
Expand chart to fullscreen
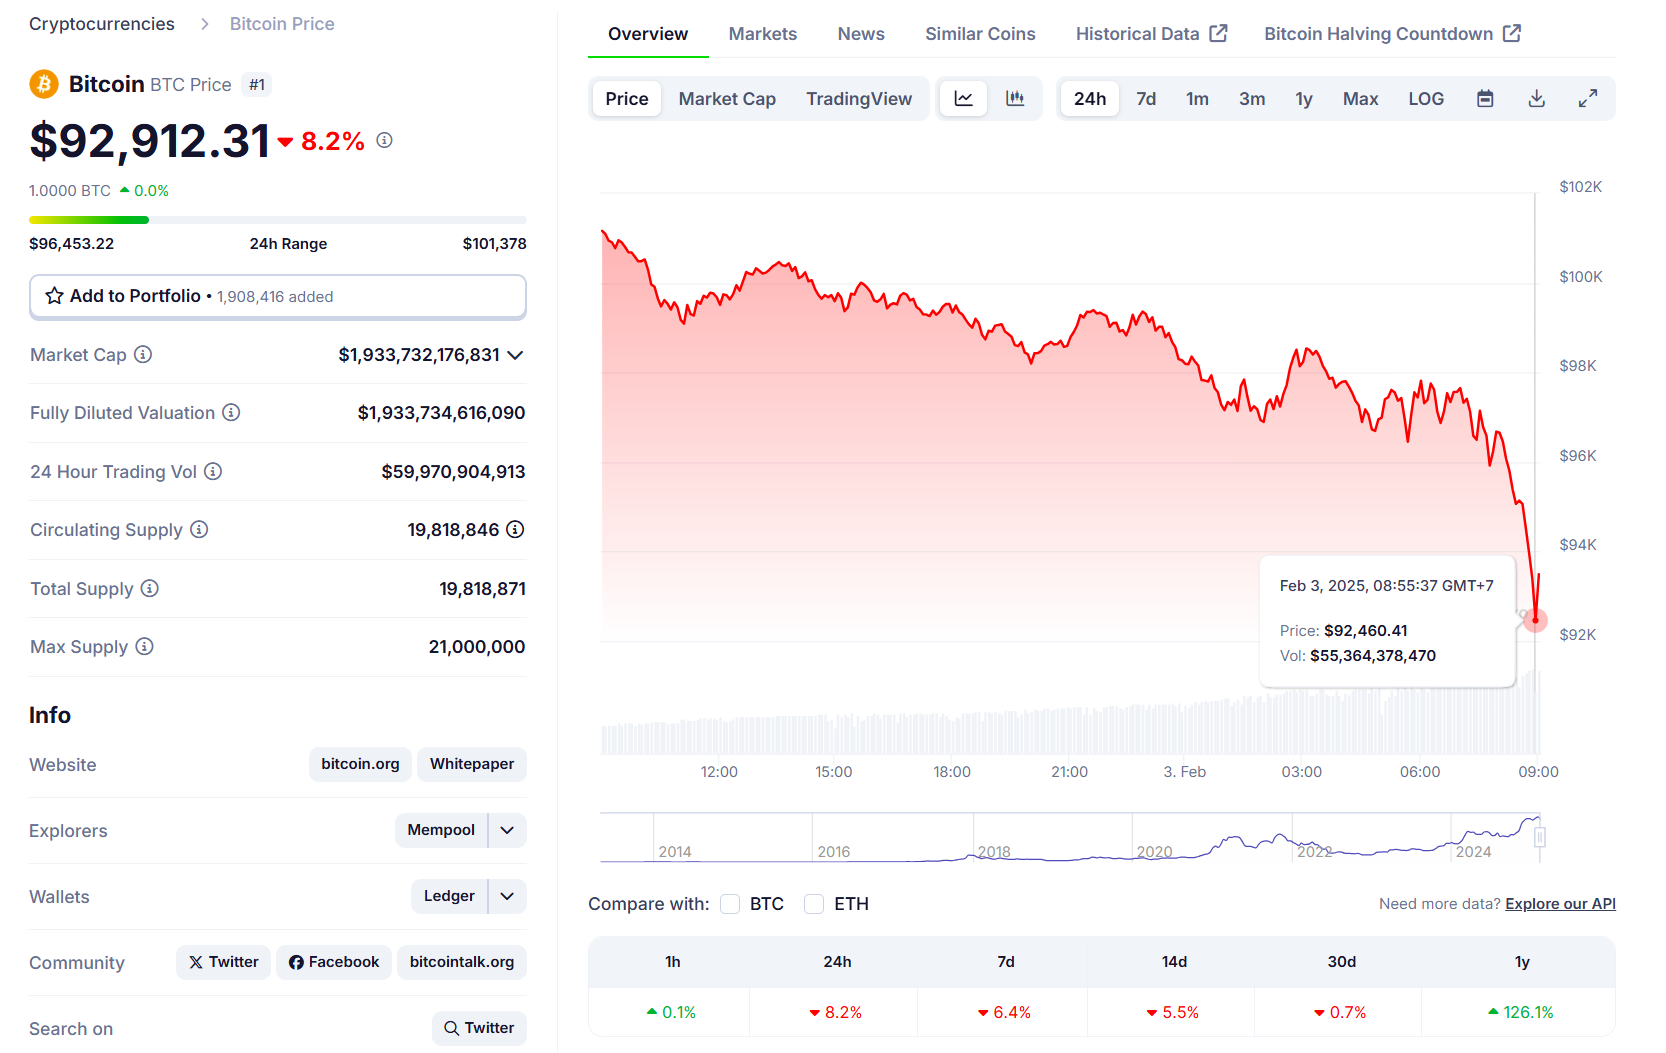pyautogui.click(x=1588, y=99)
